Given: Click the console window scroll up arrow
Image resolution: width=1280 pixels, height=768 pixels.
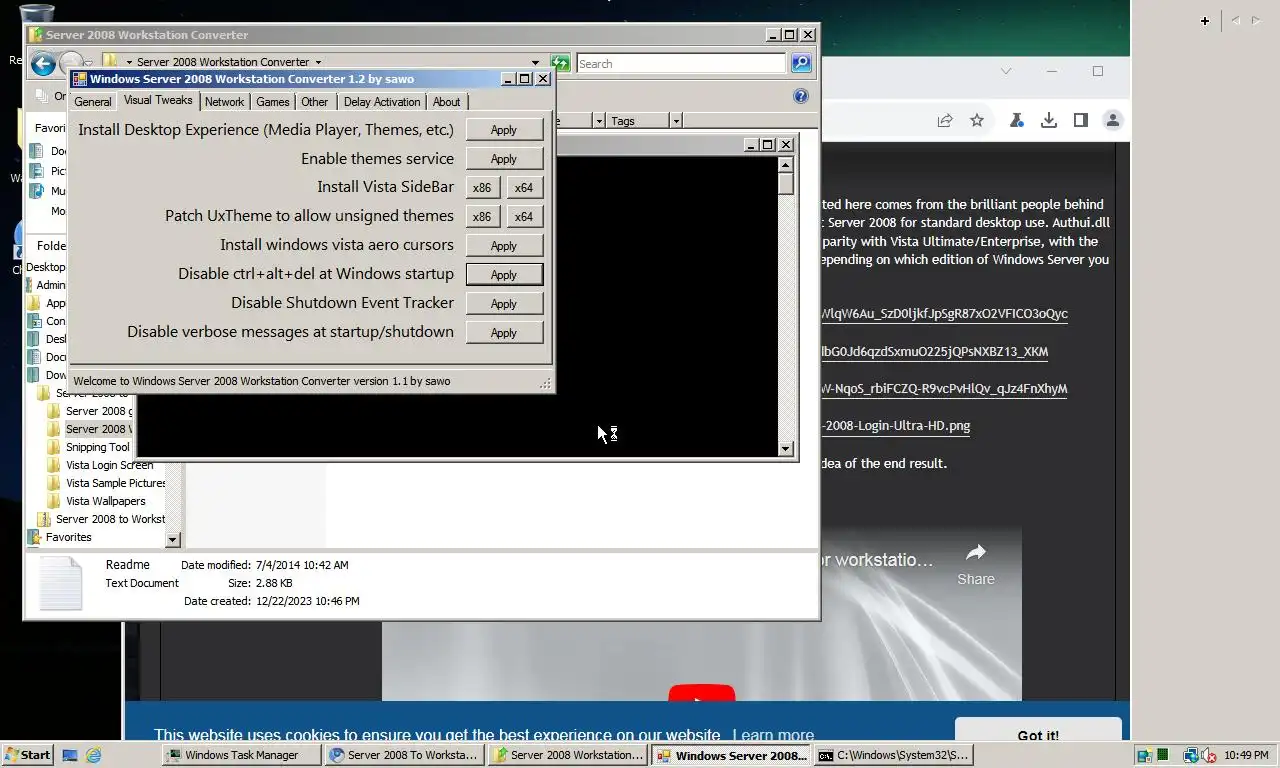Looking at the screenshot, I should click(x=786, y=165).
